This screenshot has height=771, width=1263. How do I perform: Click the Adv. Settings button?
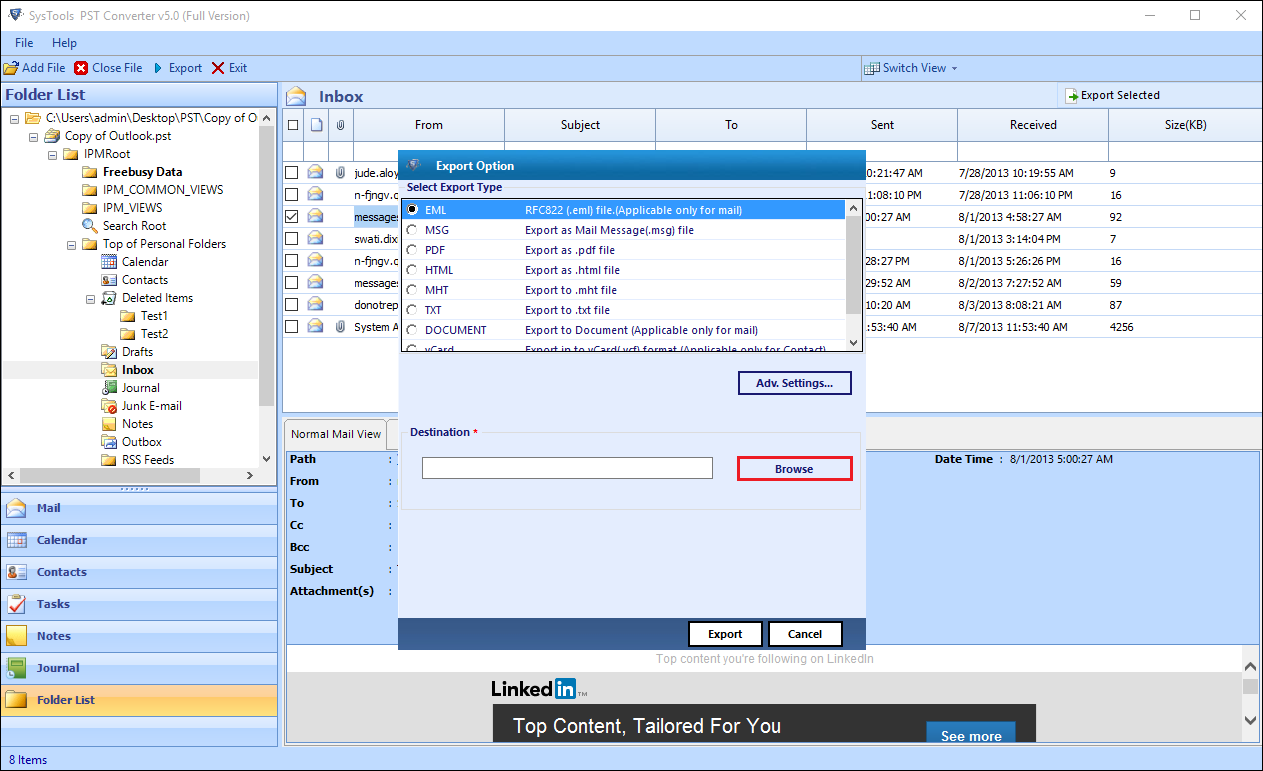click(x=794, y=383)
